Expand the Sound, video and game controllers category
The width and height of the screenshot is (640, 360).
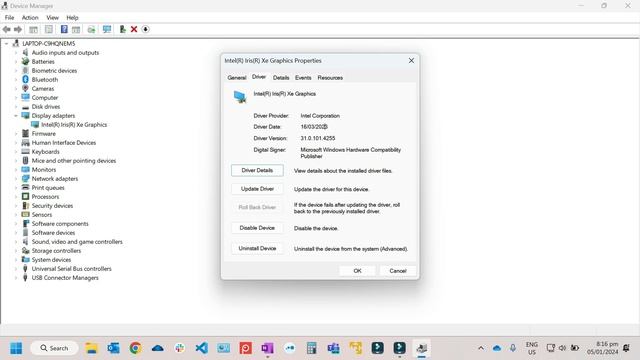[x=16, y=242]
